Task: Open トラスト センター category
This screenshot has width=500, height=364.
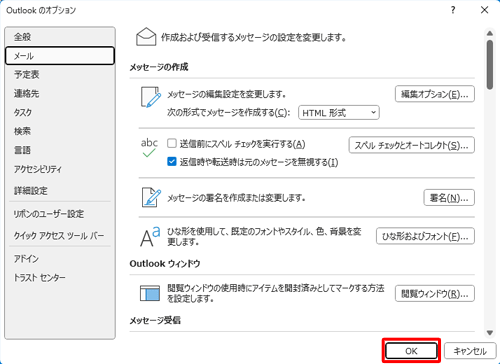Action: 60,277
